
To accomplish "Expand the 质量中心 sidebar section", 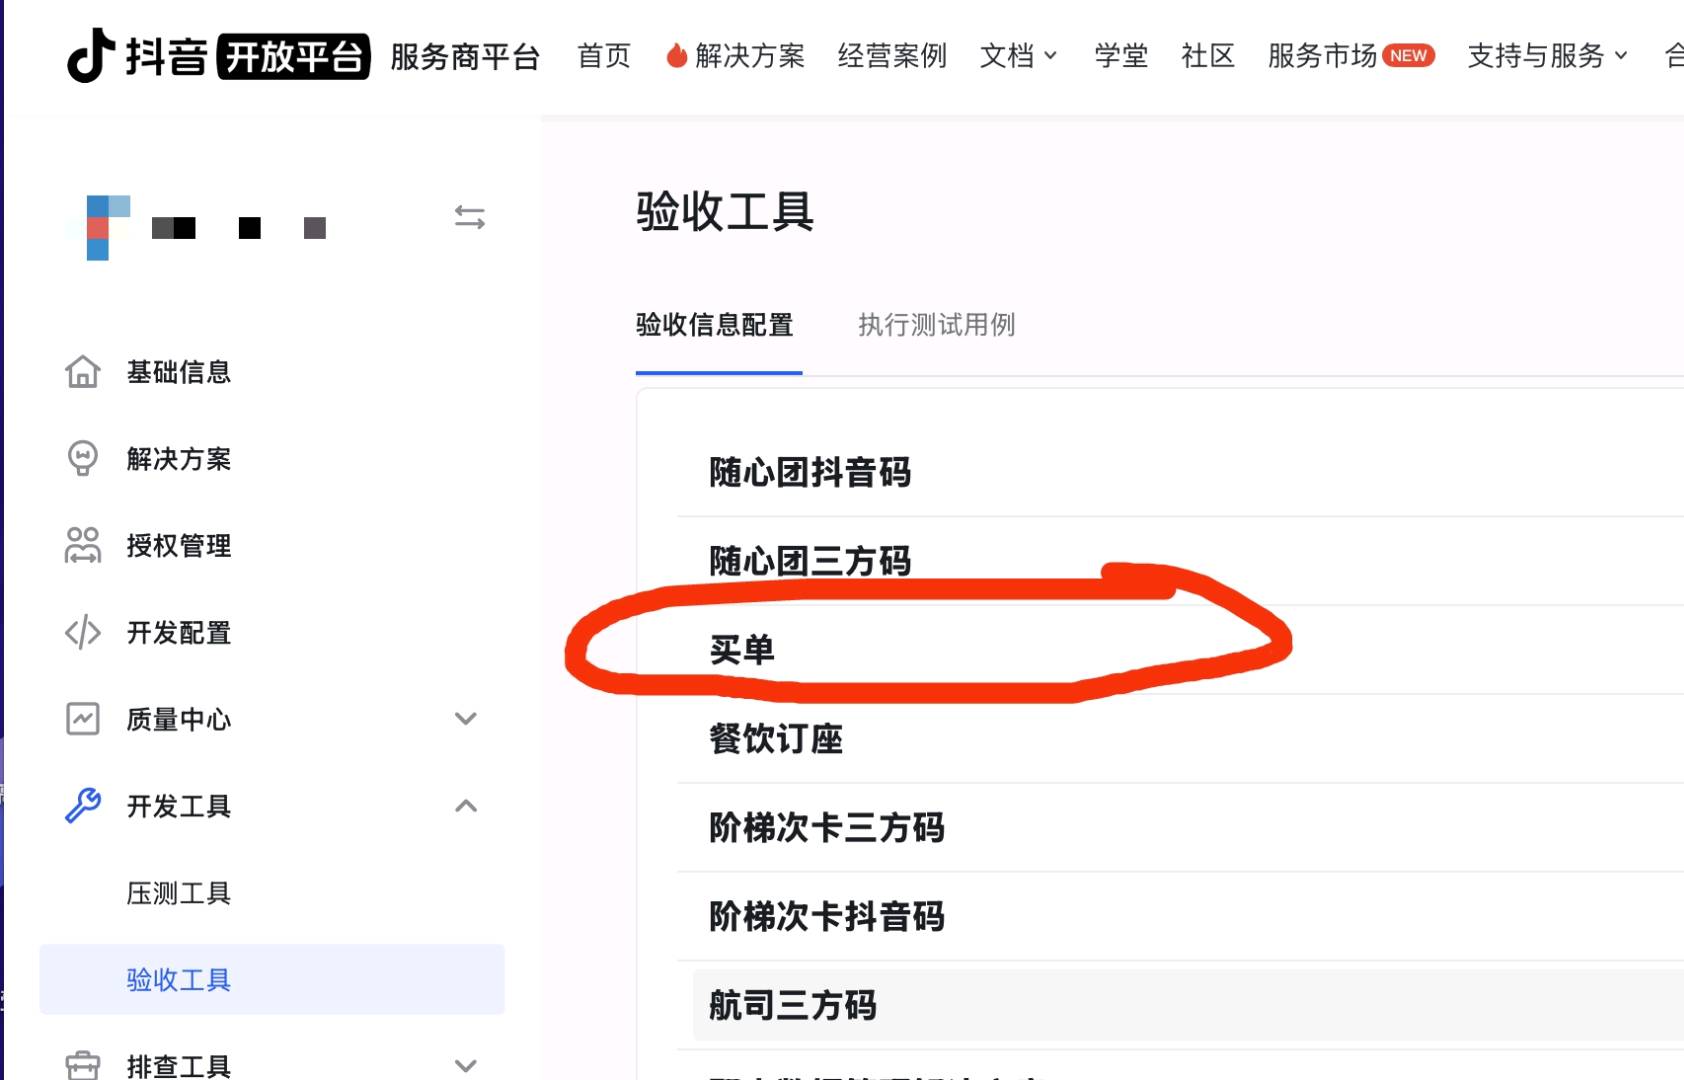I will pyautogui.click(x=464, y=719).
